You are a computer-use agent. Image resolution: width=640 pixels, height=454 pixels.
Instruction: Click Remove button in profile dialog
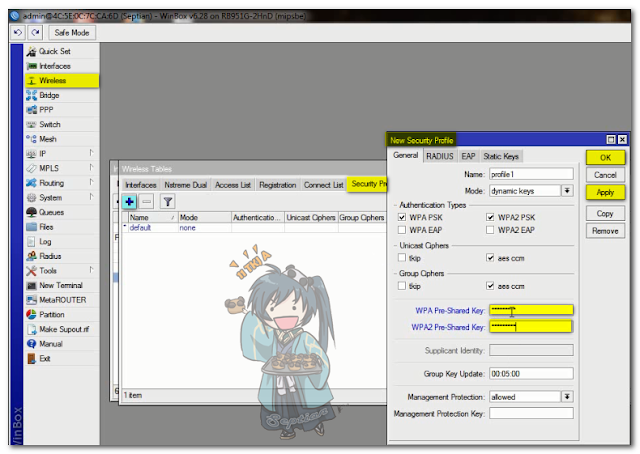(x=605, y=231)
